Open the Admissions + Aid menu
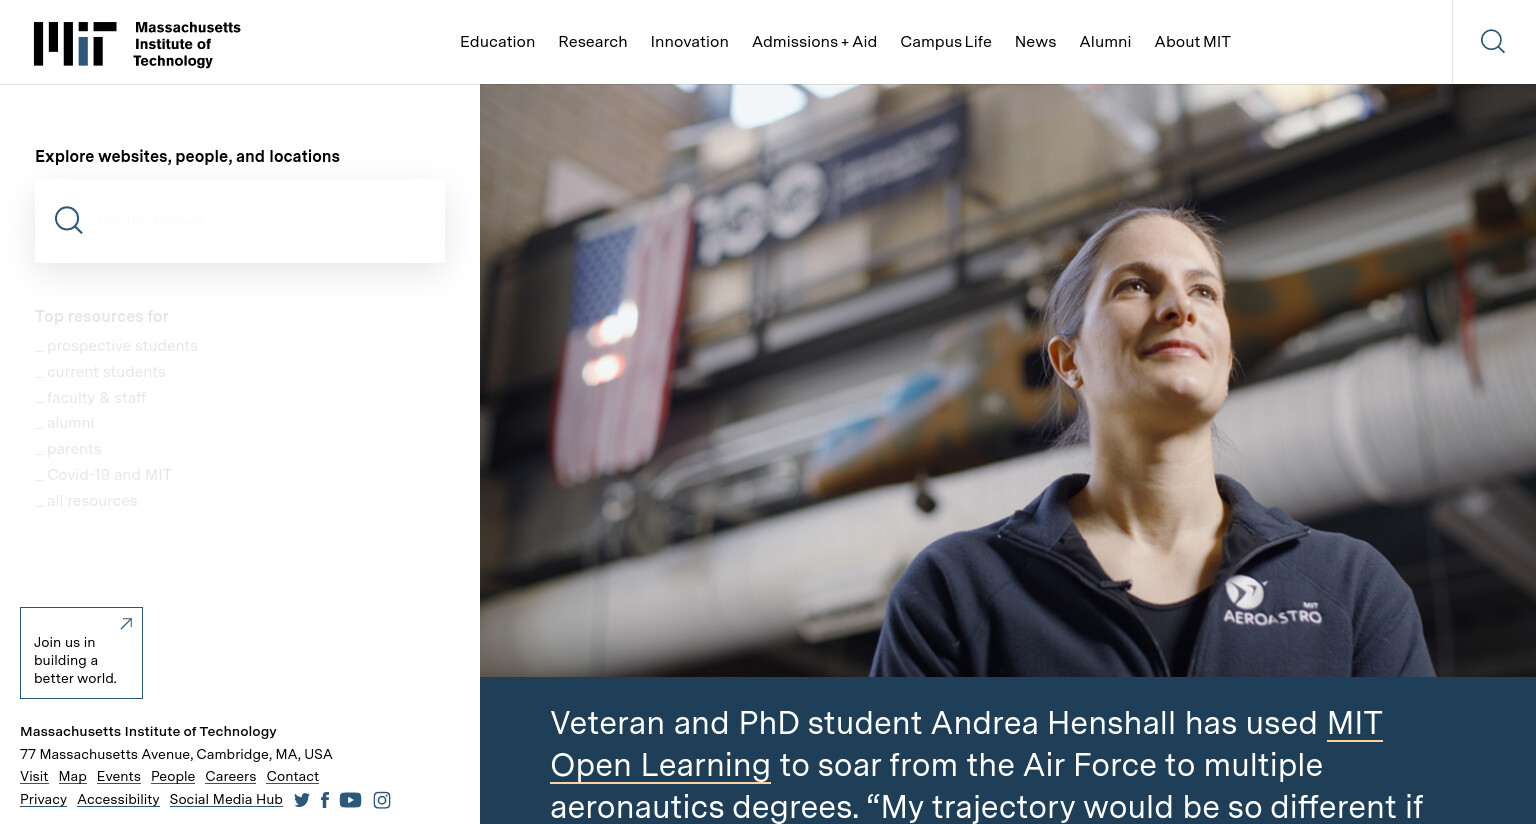This screenshot has height=824, width=1536. pos(814,42)
